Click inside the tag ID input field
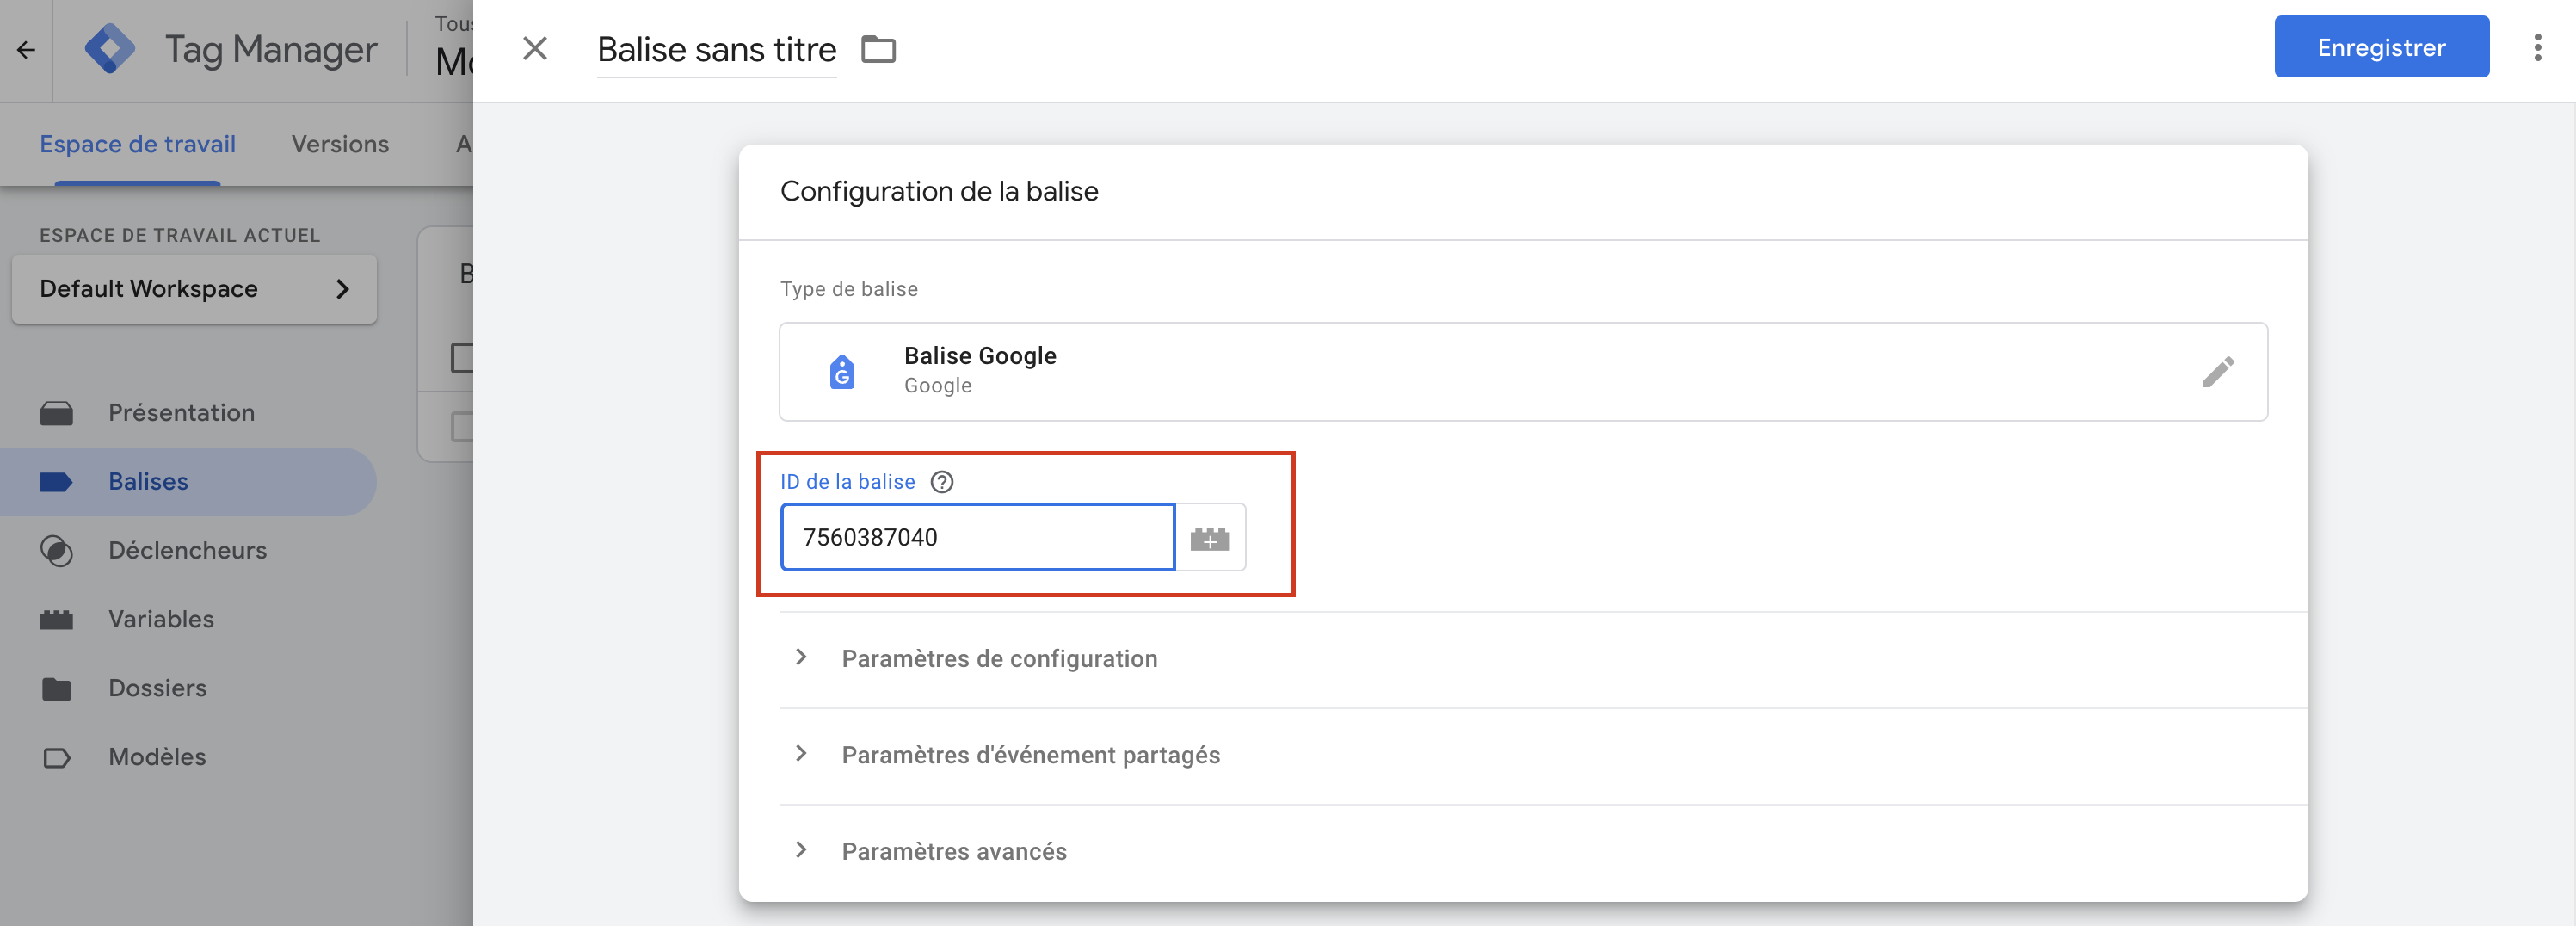Screen dimensions: 2576x926 [977, 537]
